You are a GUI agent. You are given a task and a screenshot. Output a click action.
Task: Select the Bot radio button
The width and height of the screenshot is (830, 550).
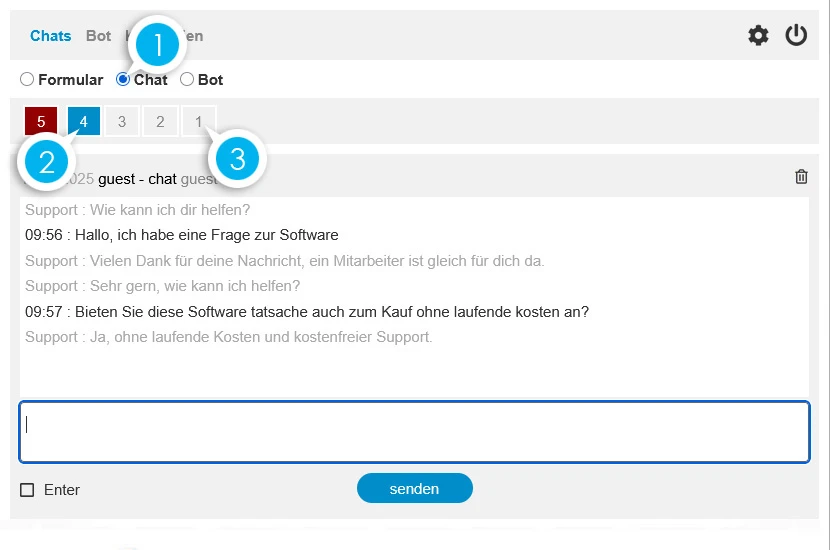[x=187, y=80]
